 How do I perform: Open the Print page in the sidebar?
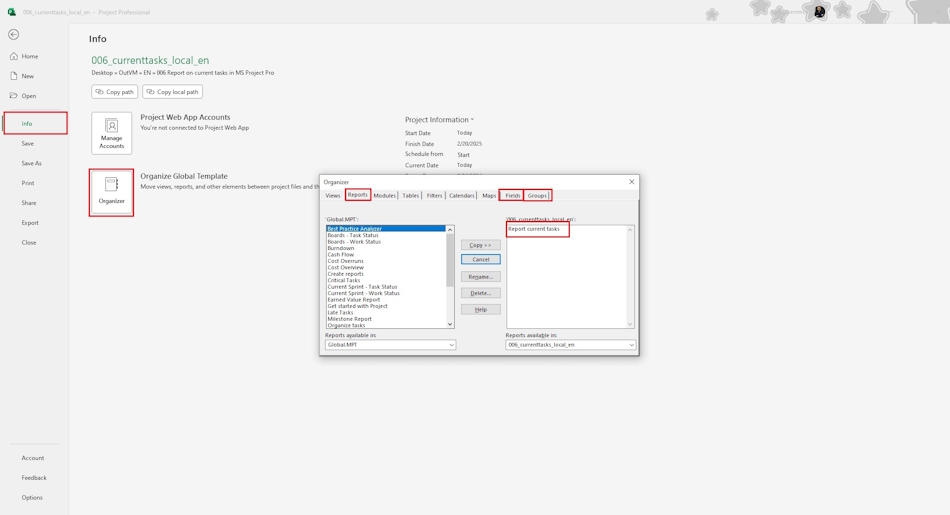click(28, 183)
